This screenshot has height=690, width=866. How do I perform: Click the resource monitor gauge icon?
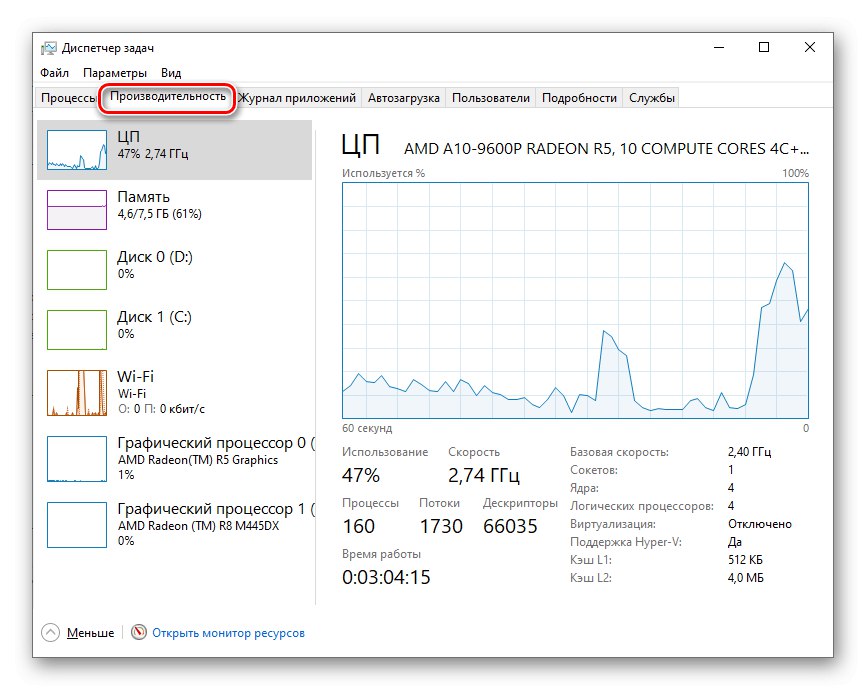coord(139,632)
